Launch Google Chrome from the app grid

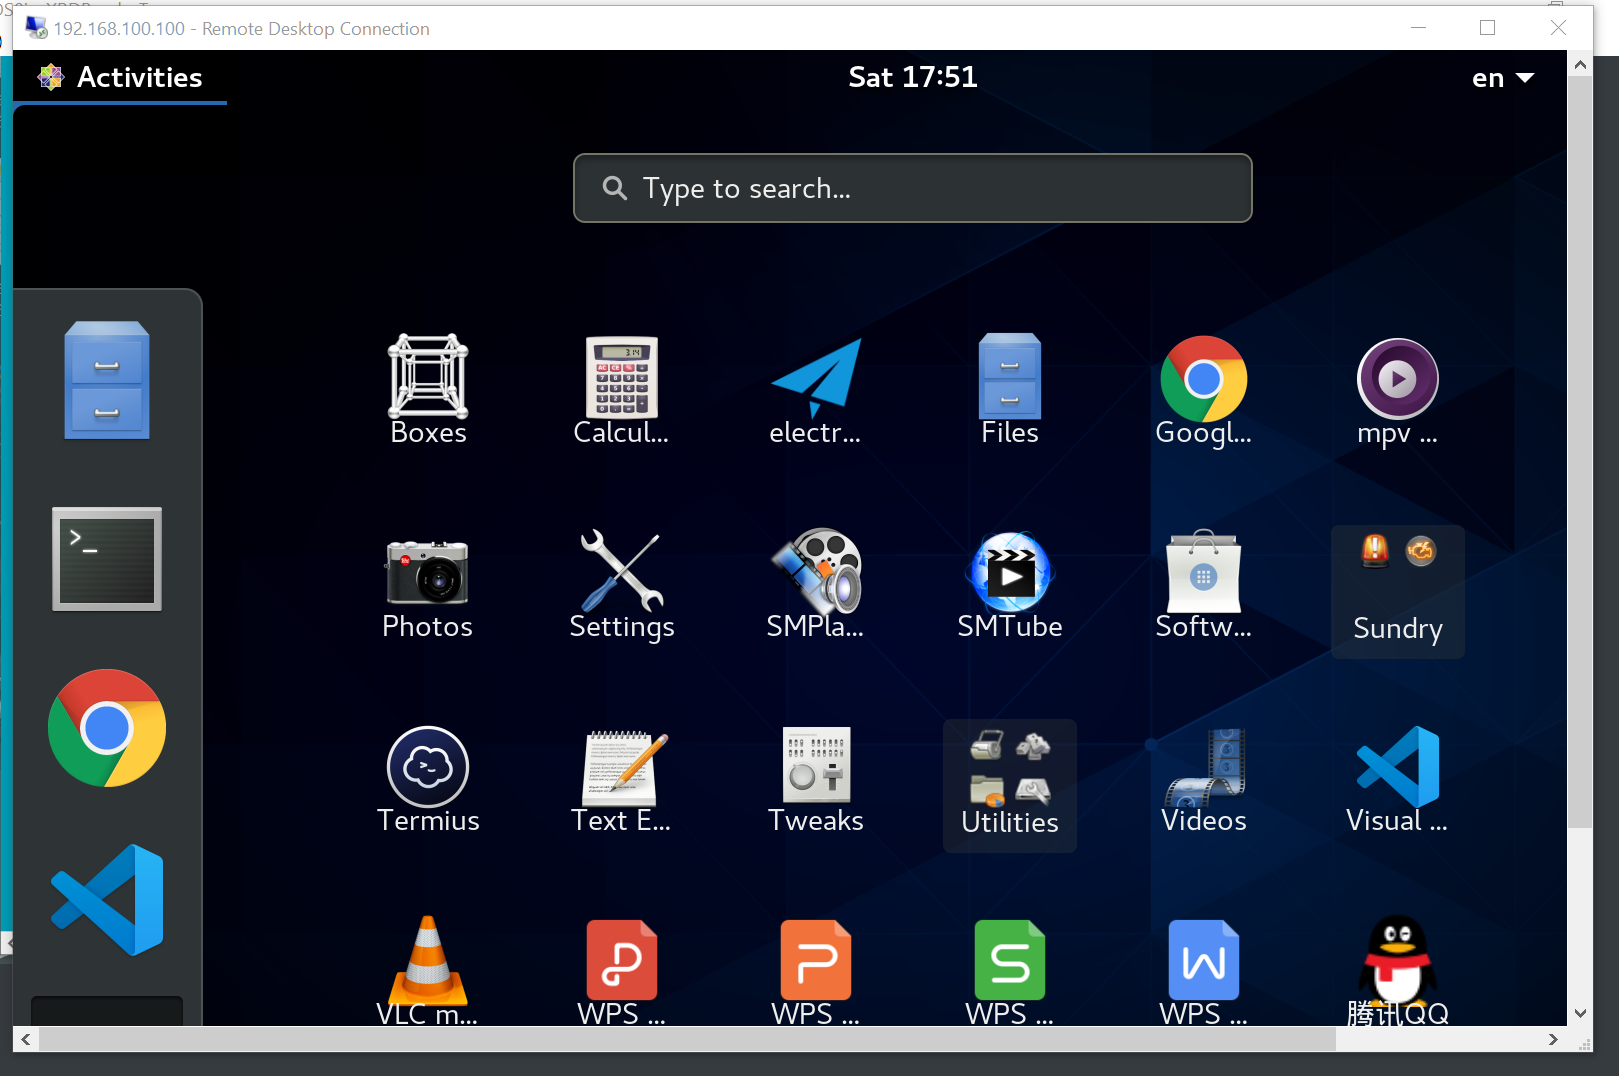click(x=1203, y=390)
